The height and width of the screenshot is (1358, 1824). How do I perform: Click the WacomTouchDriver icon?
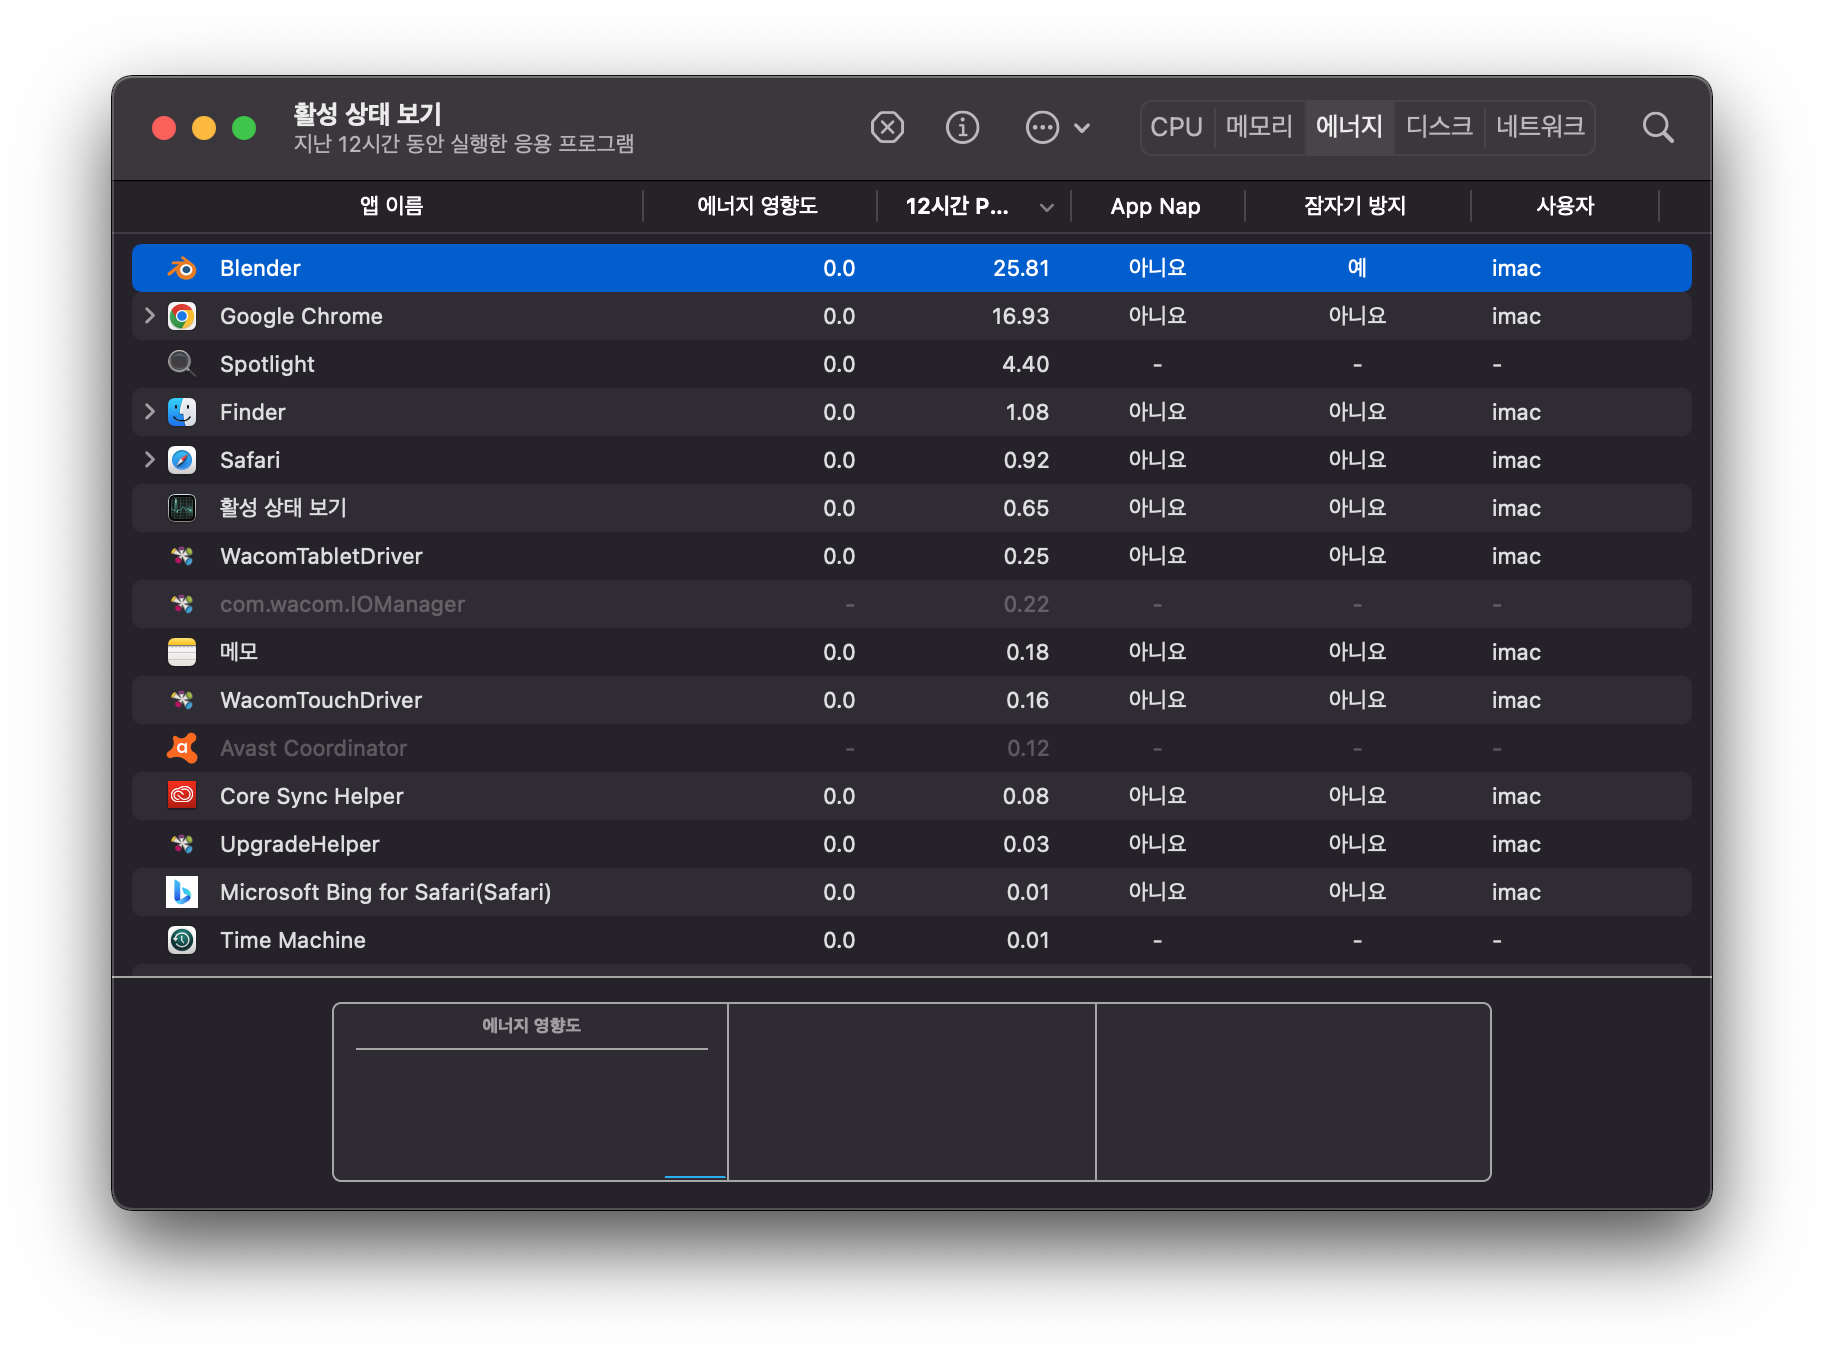point(182,700)
